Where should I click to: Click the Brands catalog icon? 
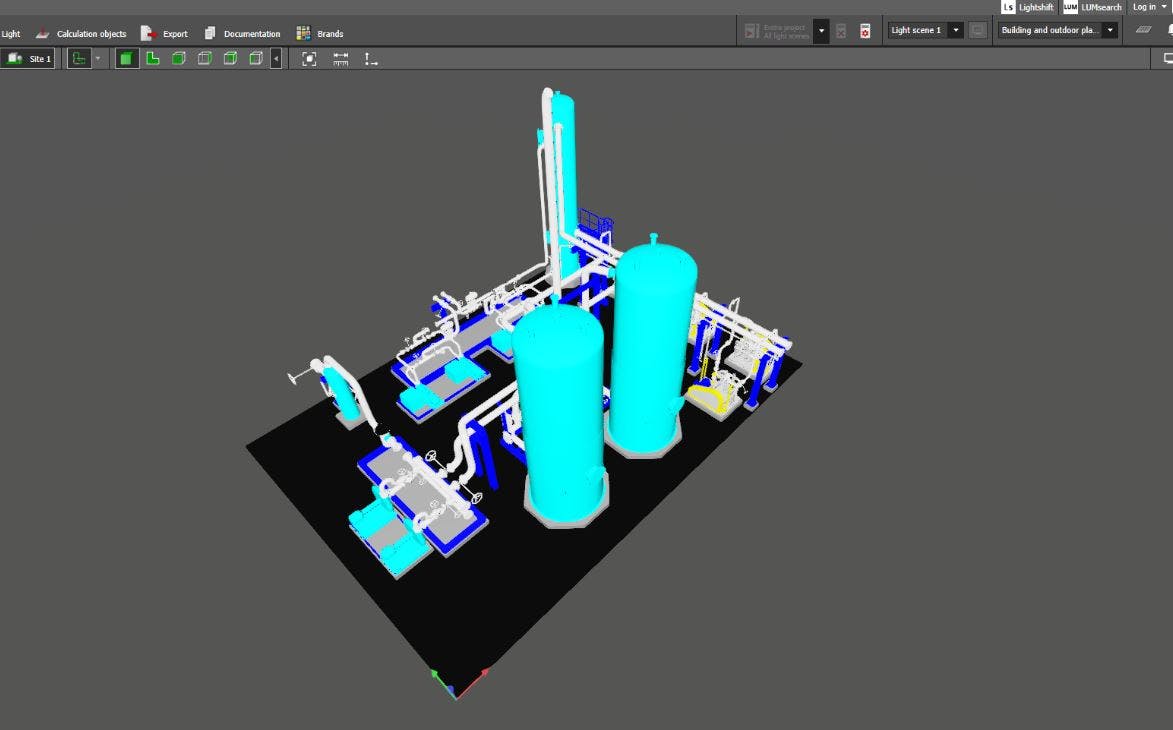coord(303,34)
